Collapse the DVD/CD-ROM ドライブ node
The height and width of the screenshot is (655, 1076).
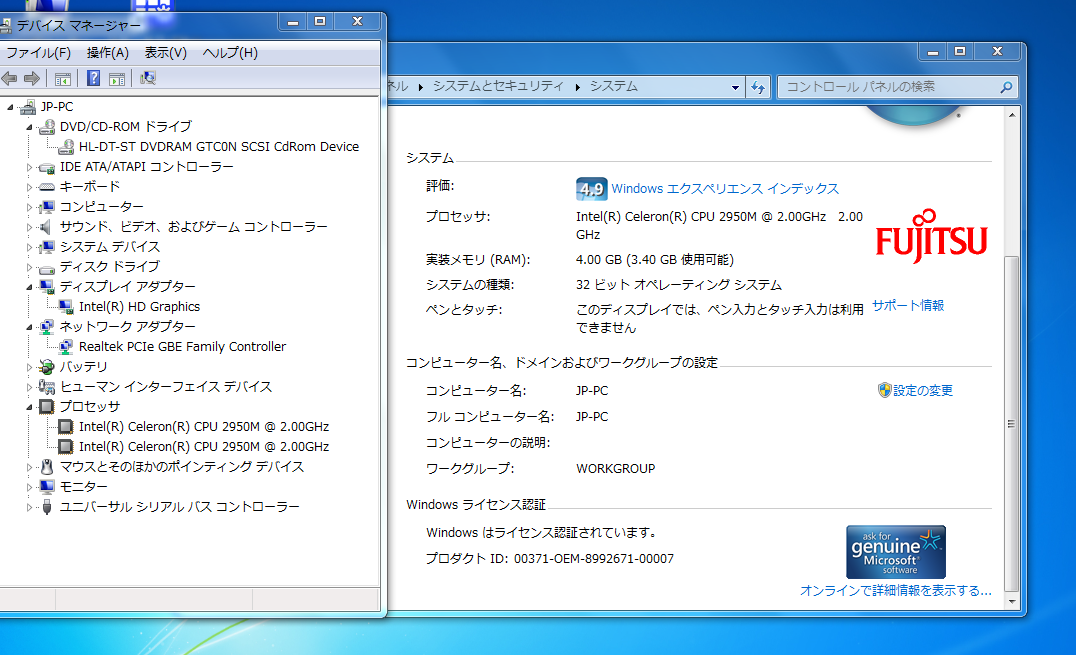tap(30, 127)
